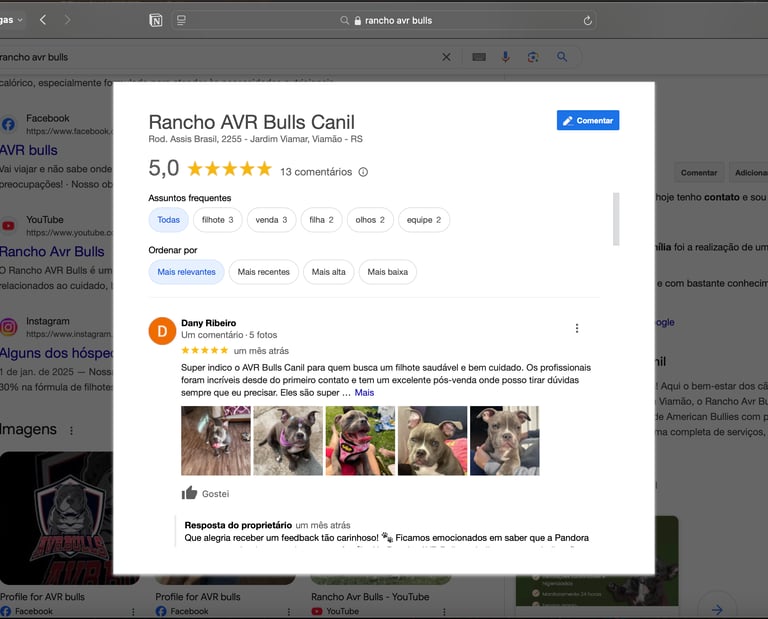The image size is (768, 619).
Task: Open the AVR bulls Facebook result link
Action: click(29, 150)
